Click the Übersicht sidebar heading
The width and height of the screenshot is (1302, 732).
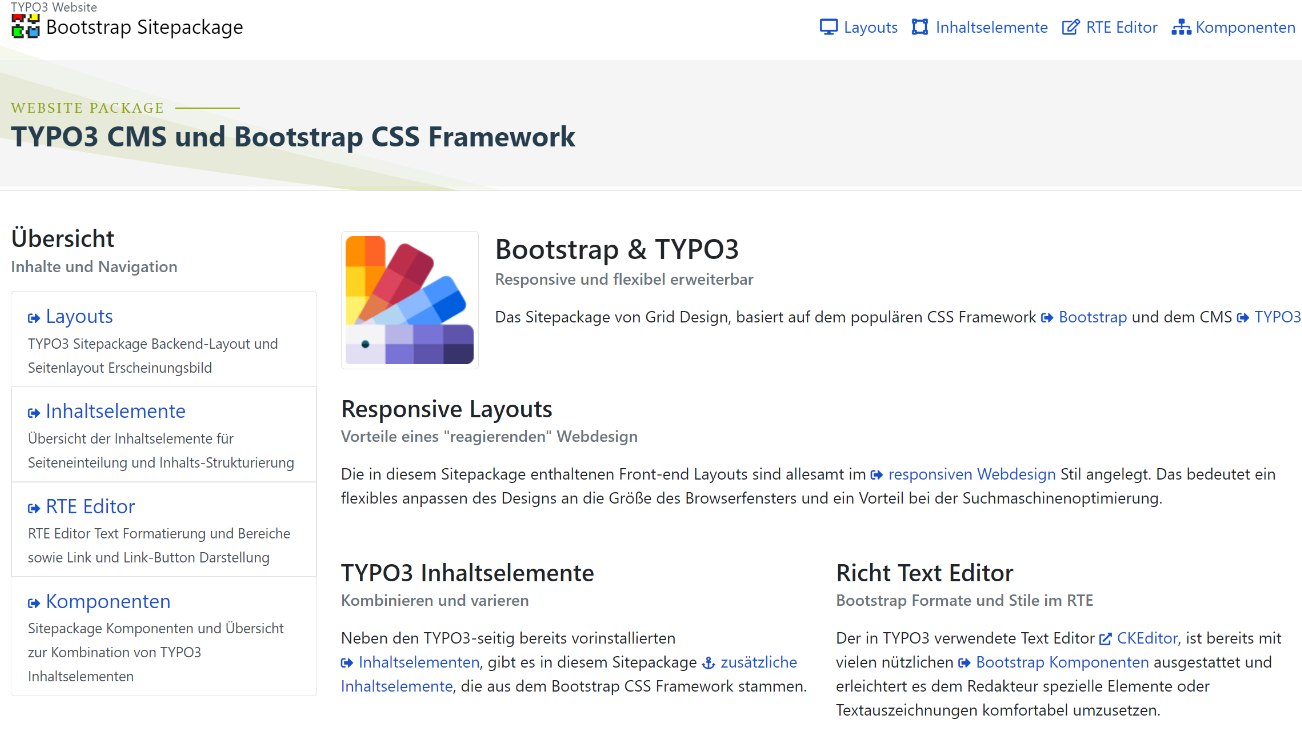coord(63,239)
